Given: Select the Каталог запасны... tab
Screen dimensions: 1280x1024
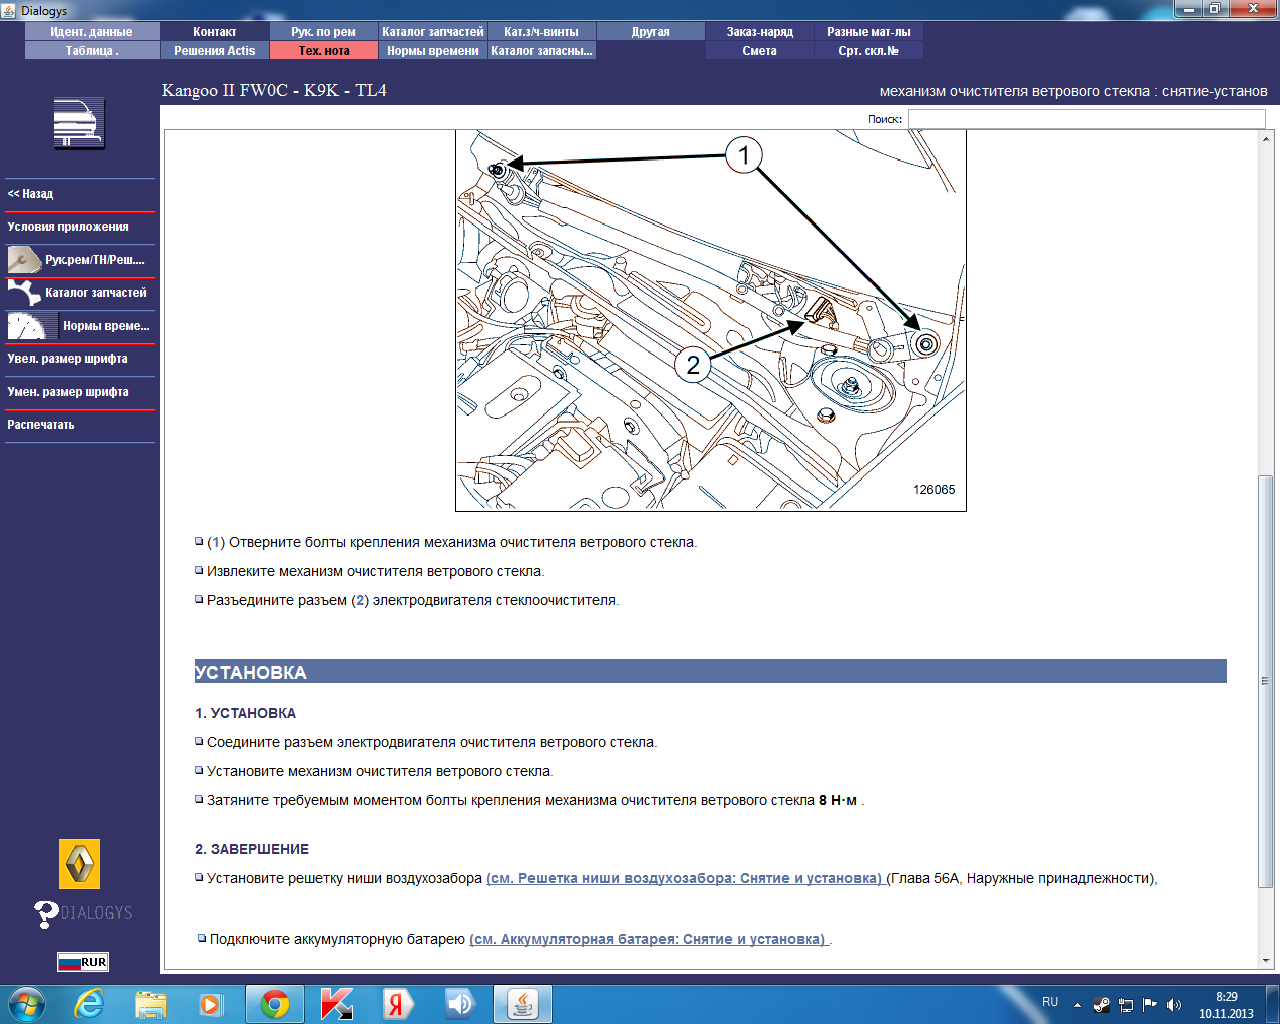Looking at the screenshot, I should point(542,51).
